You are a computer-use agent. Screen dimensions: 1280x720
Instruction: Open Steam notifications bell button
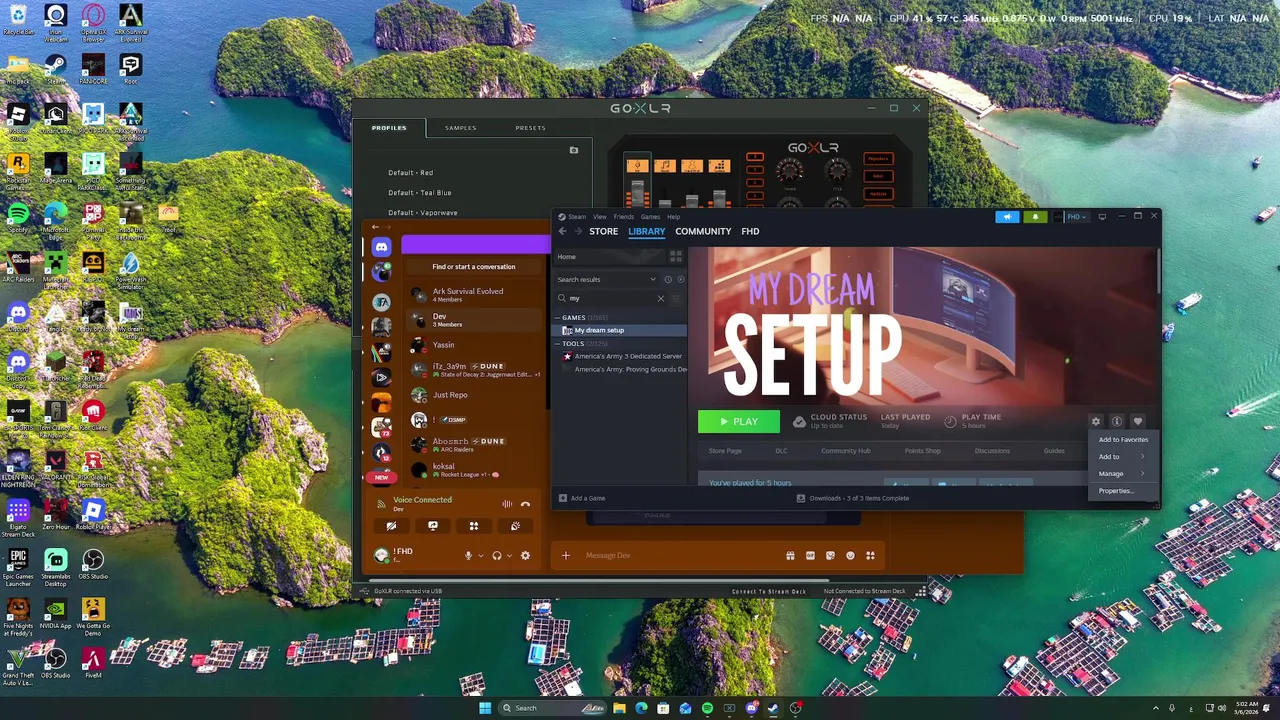point(1035,216)
